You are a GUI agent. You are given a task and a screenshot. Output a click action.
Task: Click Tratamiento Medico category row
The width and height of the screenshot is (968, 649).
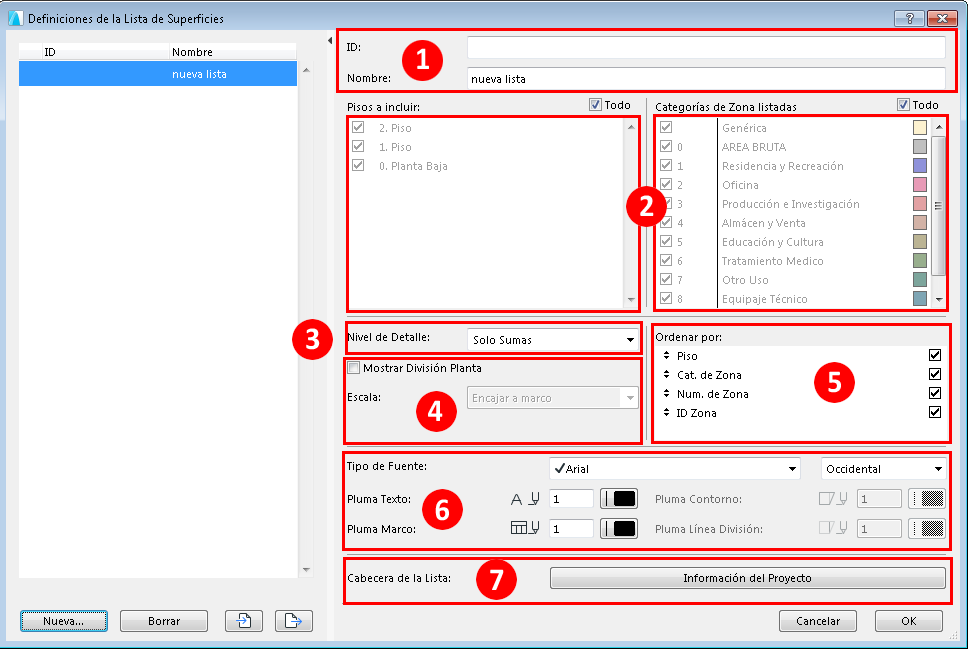[x=793, y=261]
